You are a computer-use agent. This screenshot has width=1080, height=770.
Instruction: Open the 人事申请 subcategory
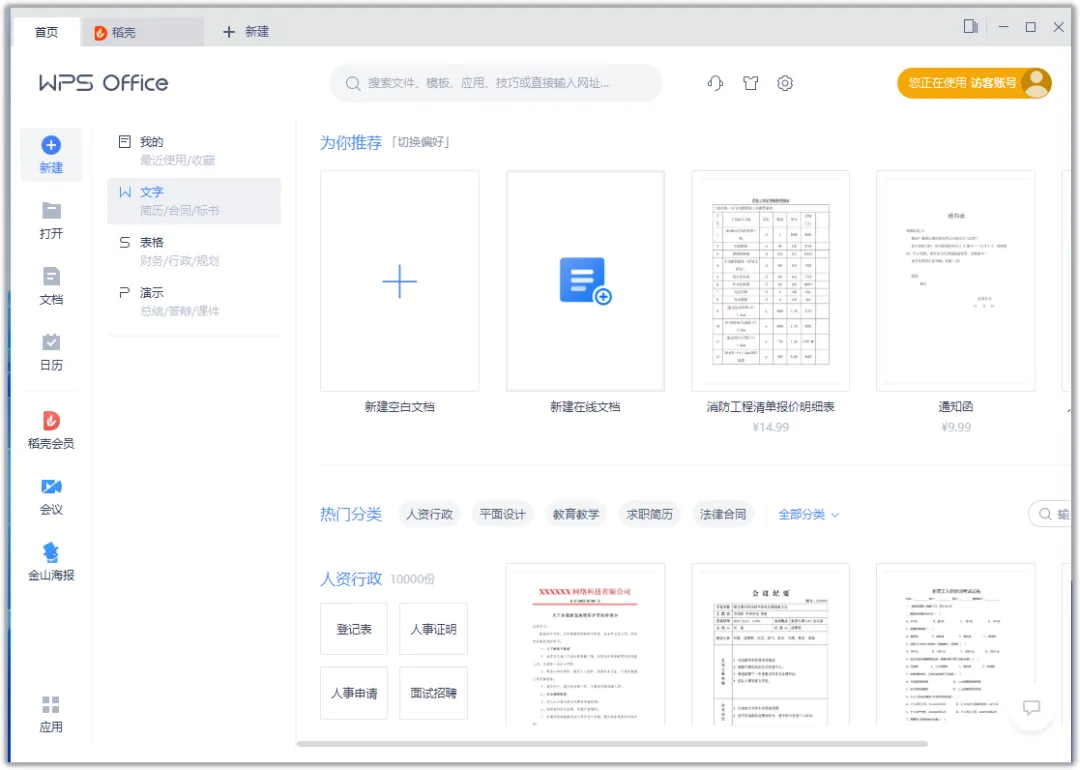pos(354,693)
